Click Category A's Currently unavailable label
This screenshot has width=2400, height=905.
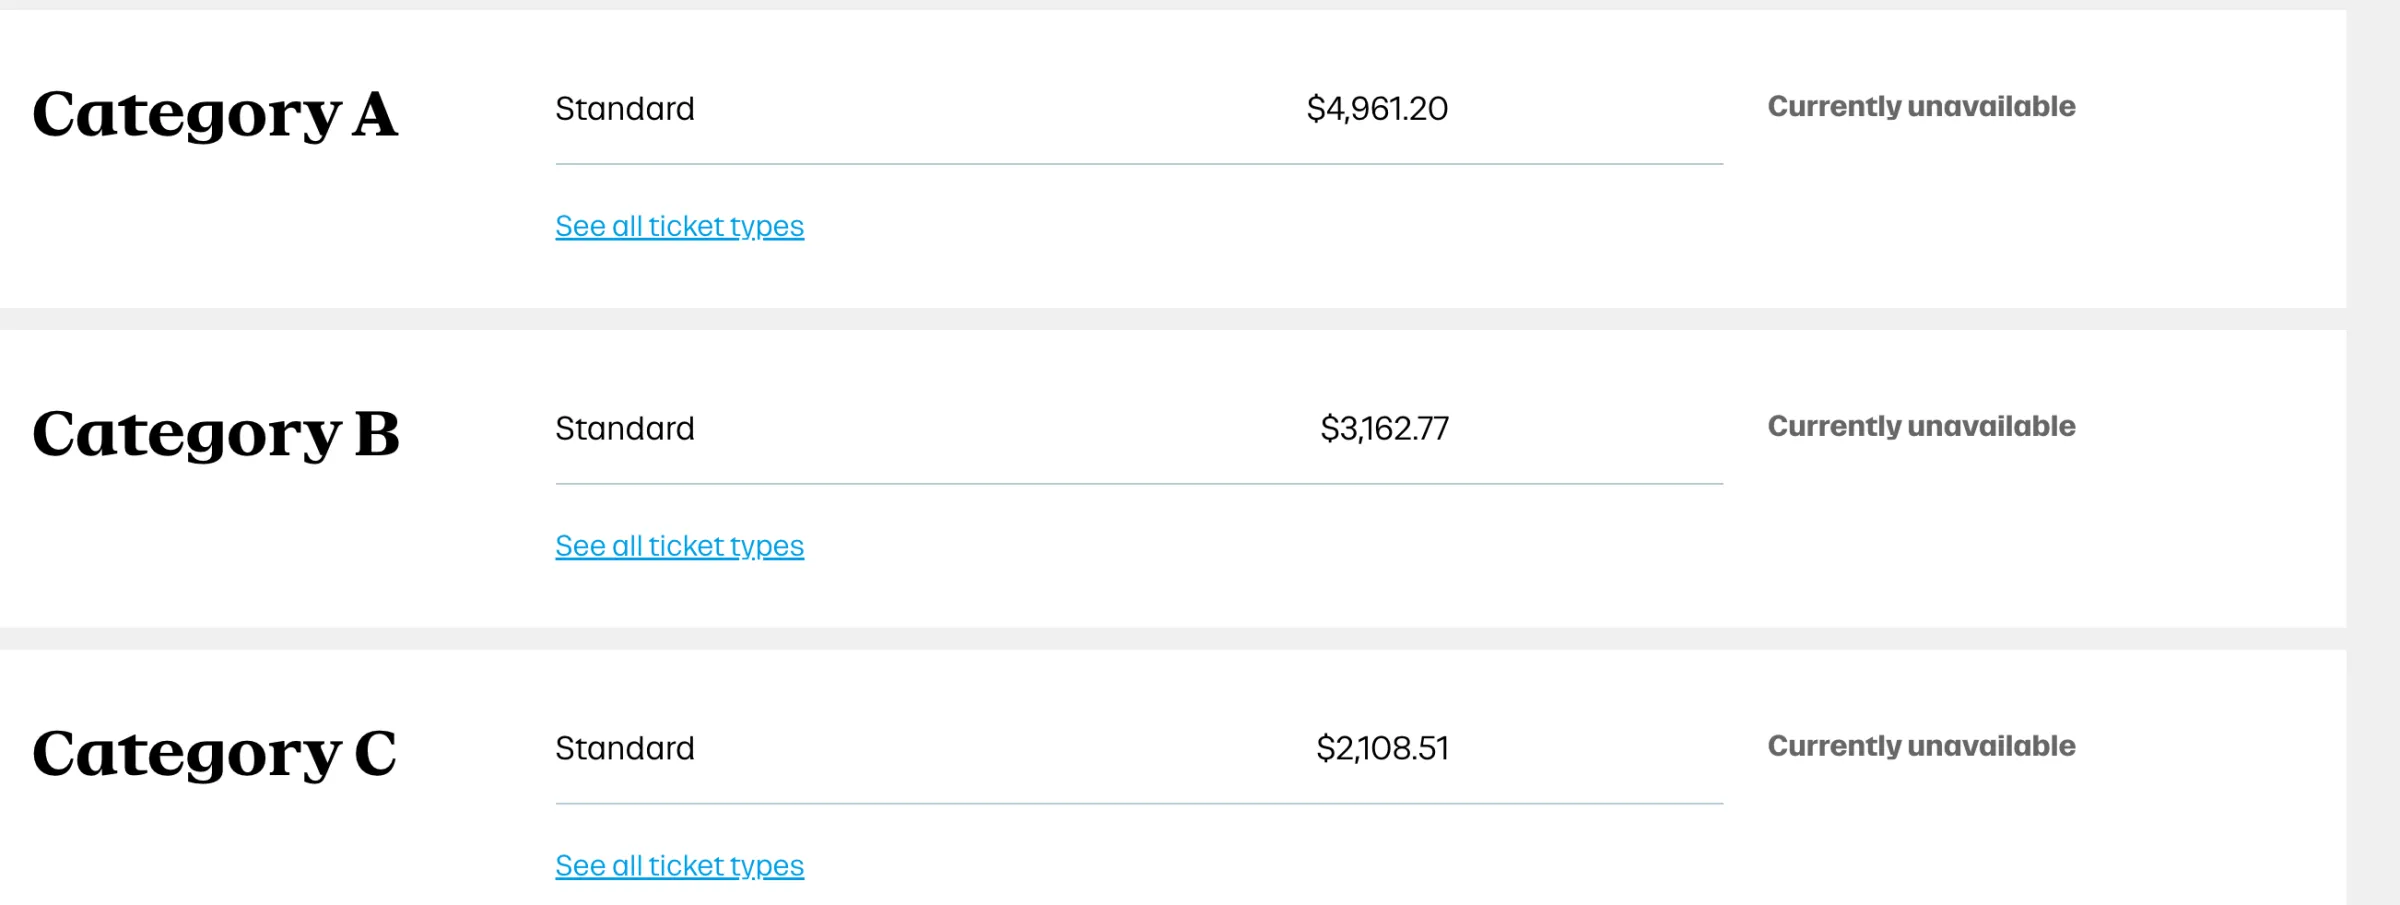[x=1921, y=107]
